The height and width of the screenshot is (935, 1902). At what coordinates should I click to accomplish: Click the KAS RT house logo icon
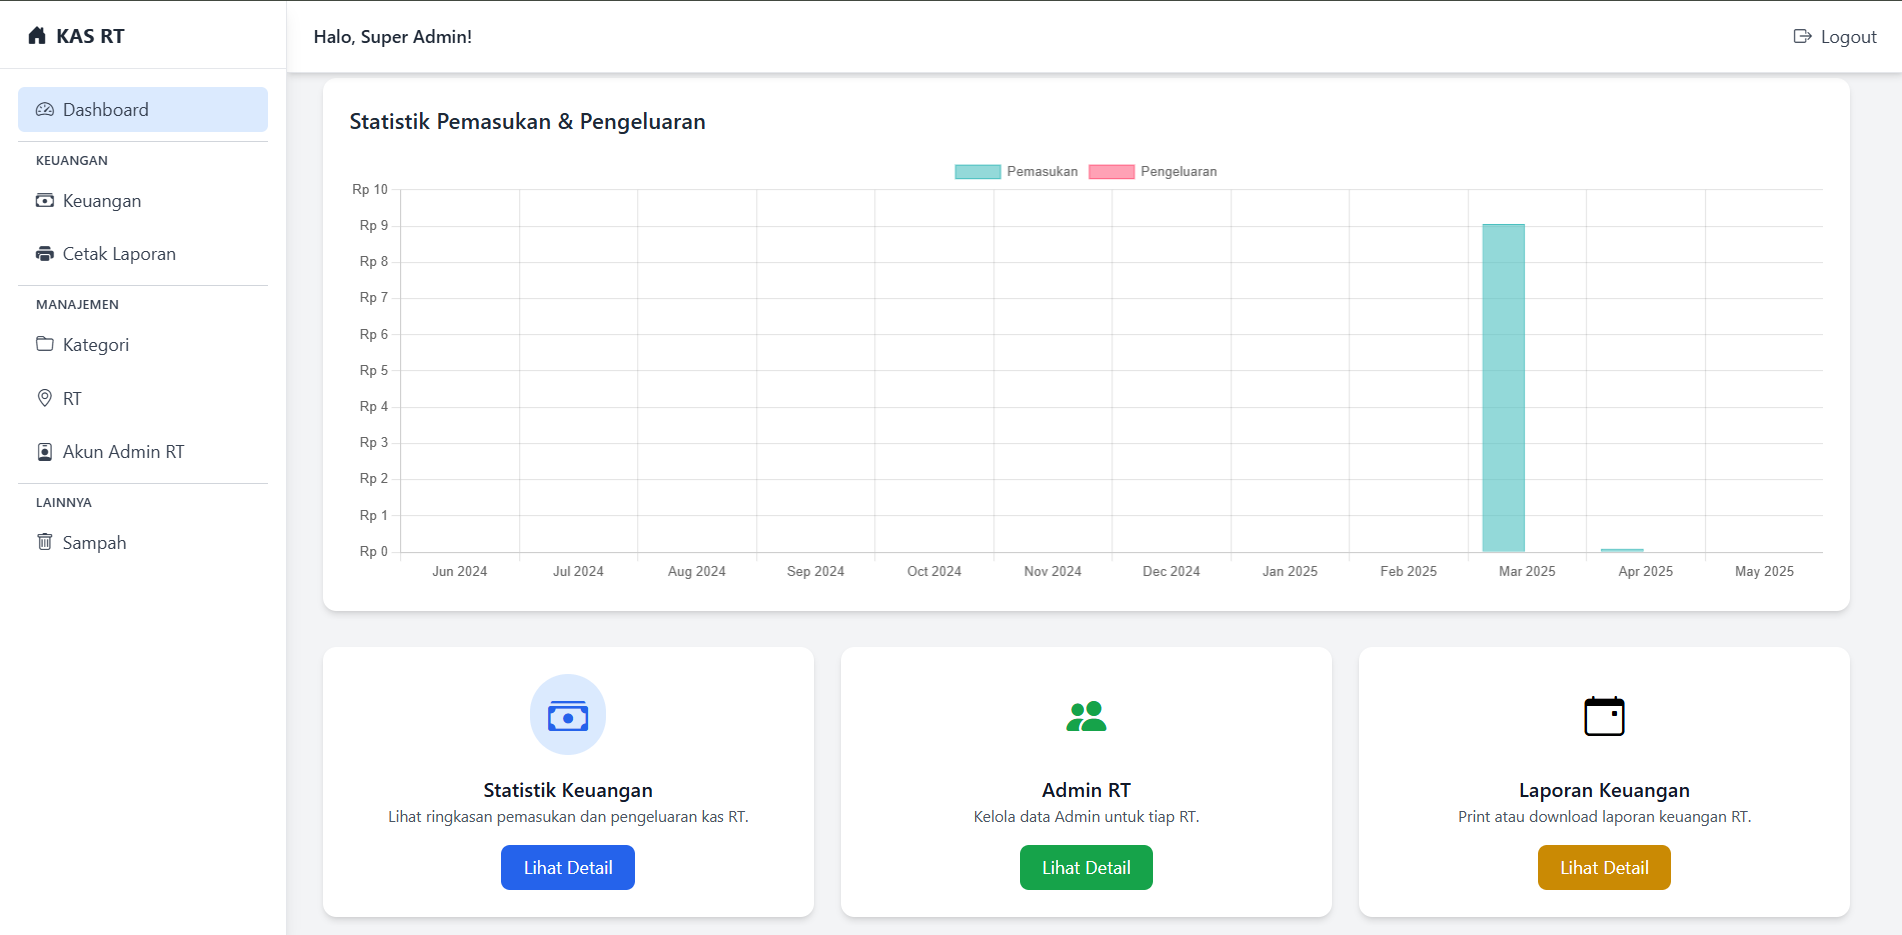coord(37,36)
